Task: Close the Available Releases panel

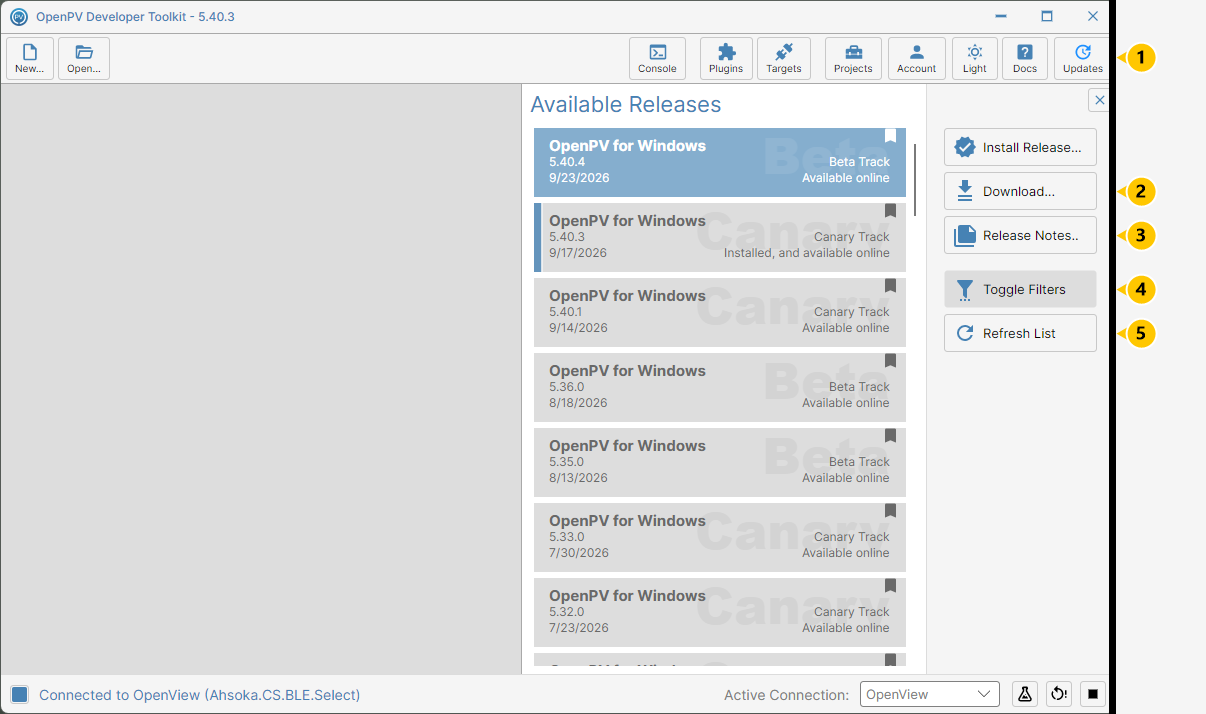Action: pos(1099,100)
